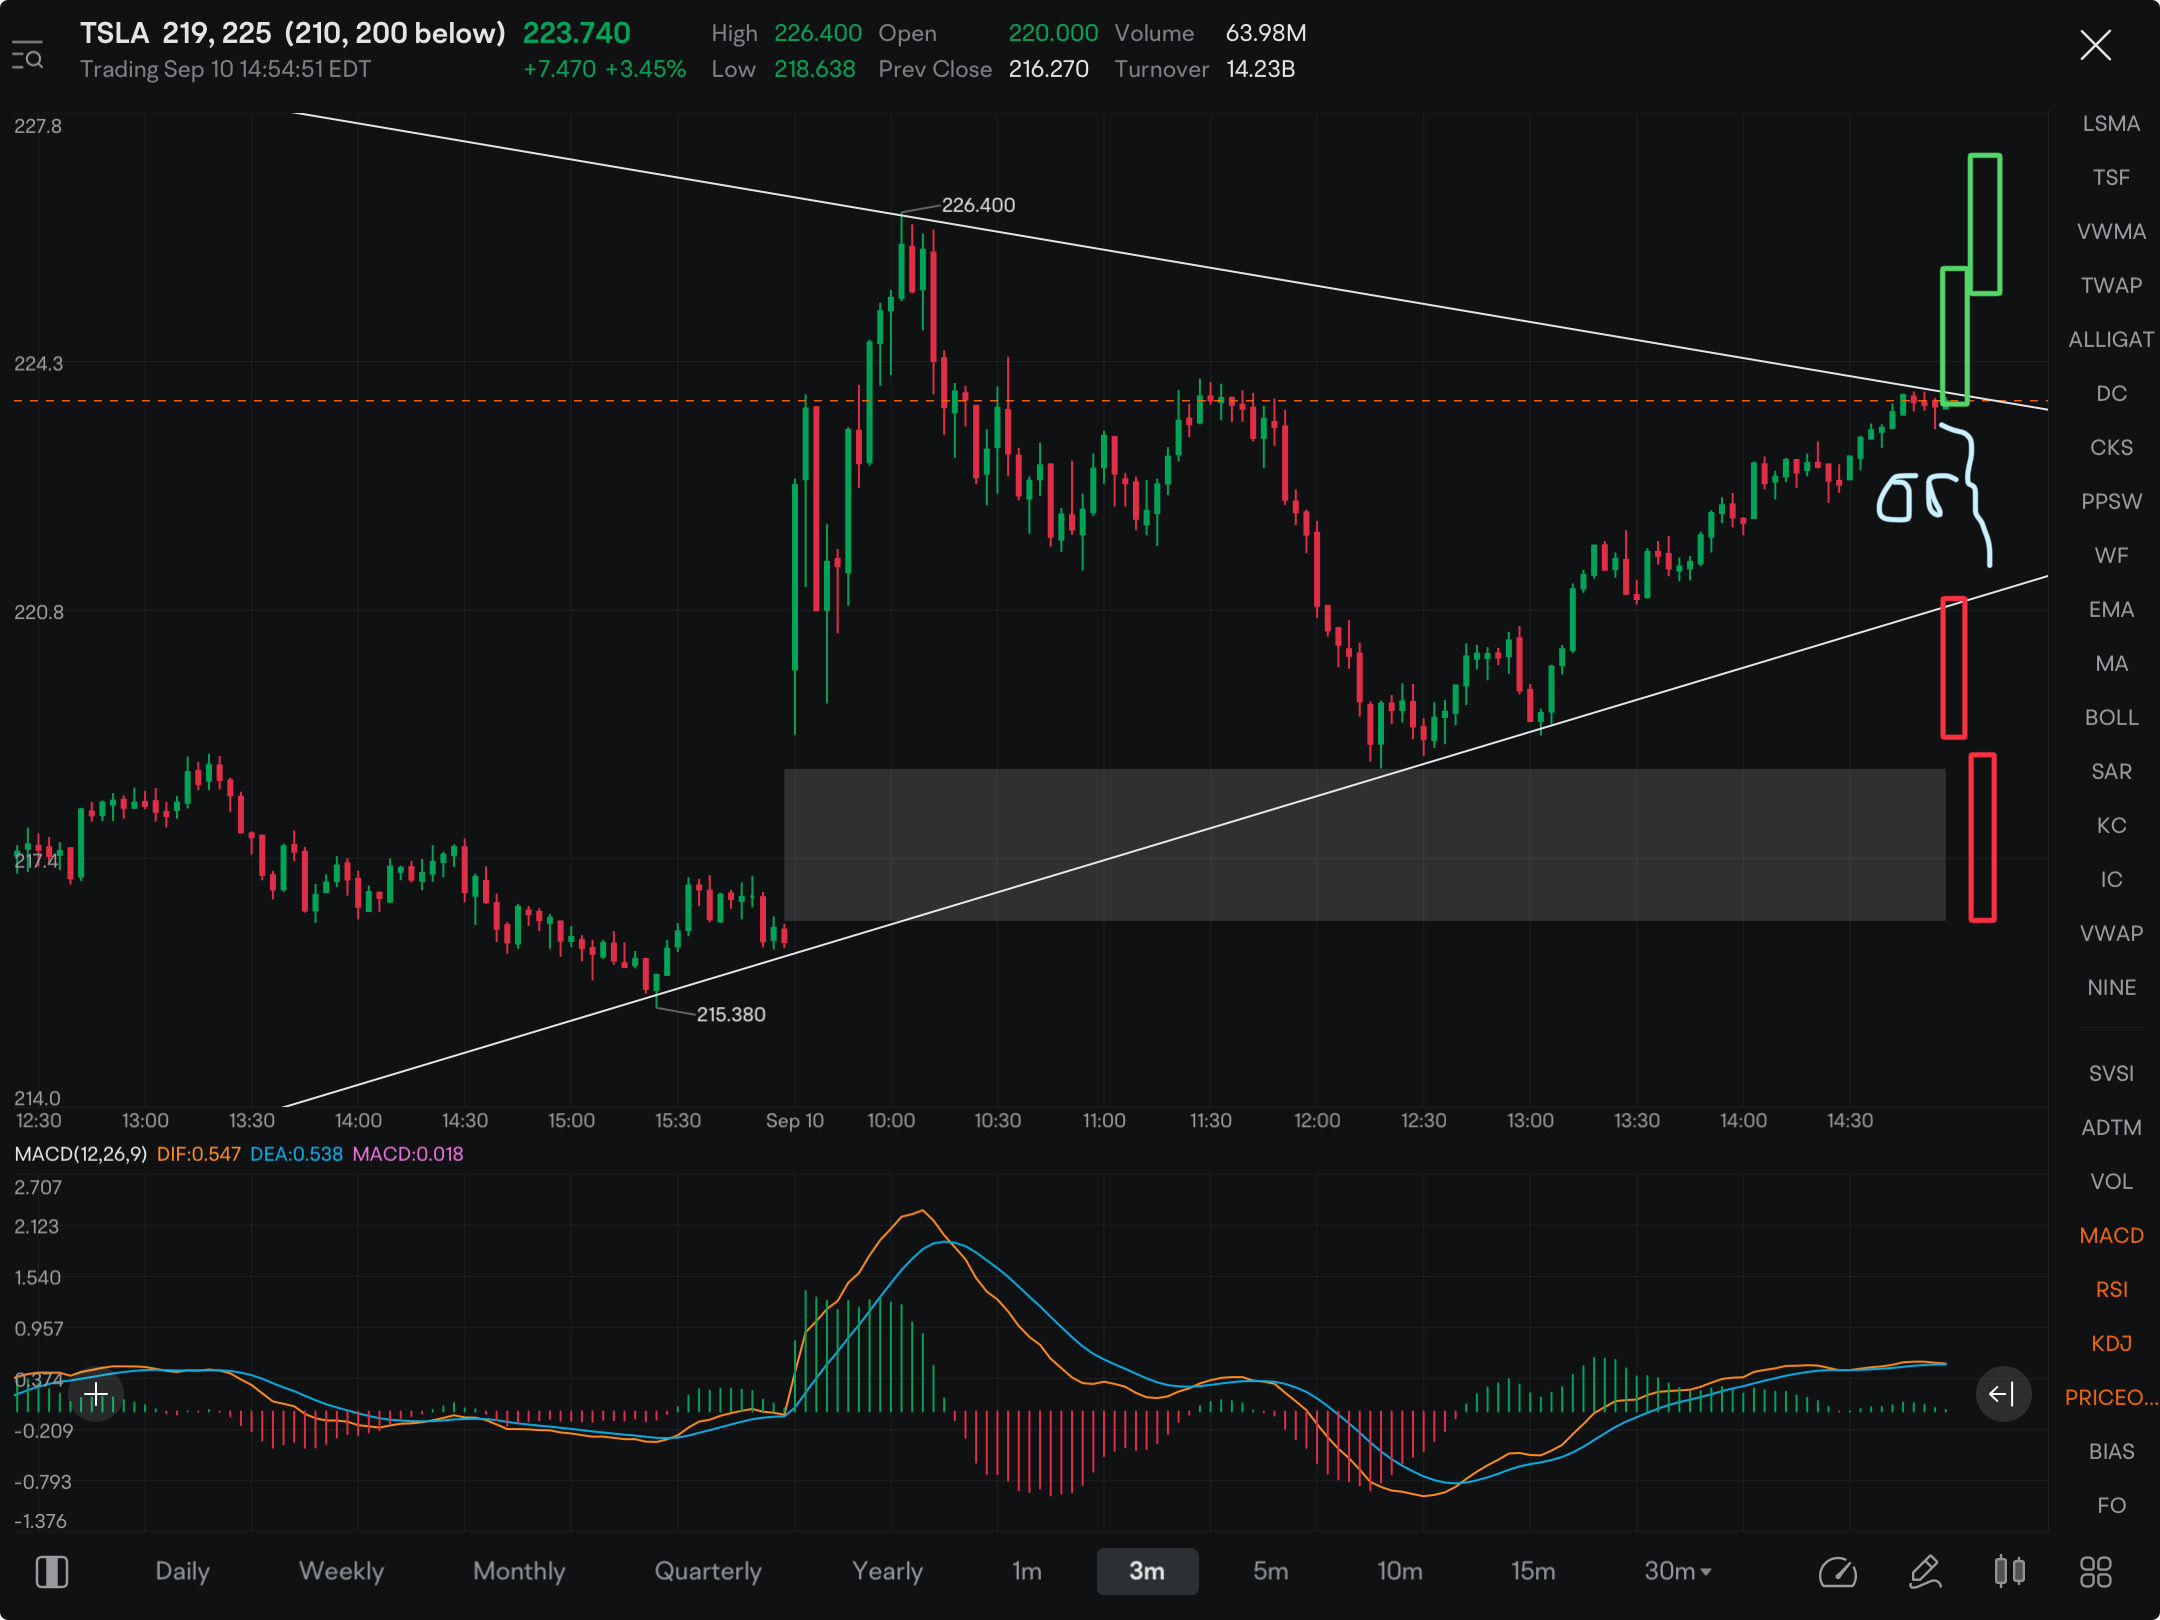The image size is (2160, 1620).
Task: Select the 3m interval
Action: [1147, 1571]
